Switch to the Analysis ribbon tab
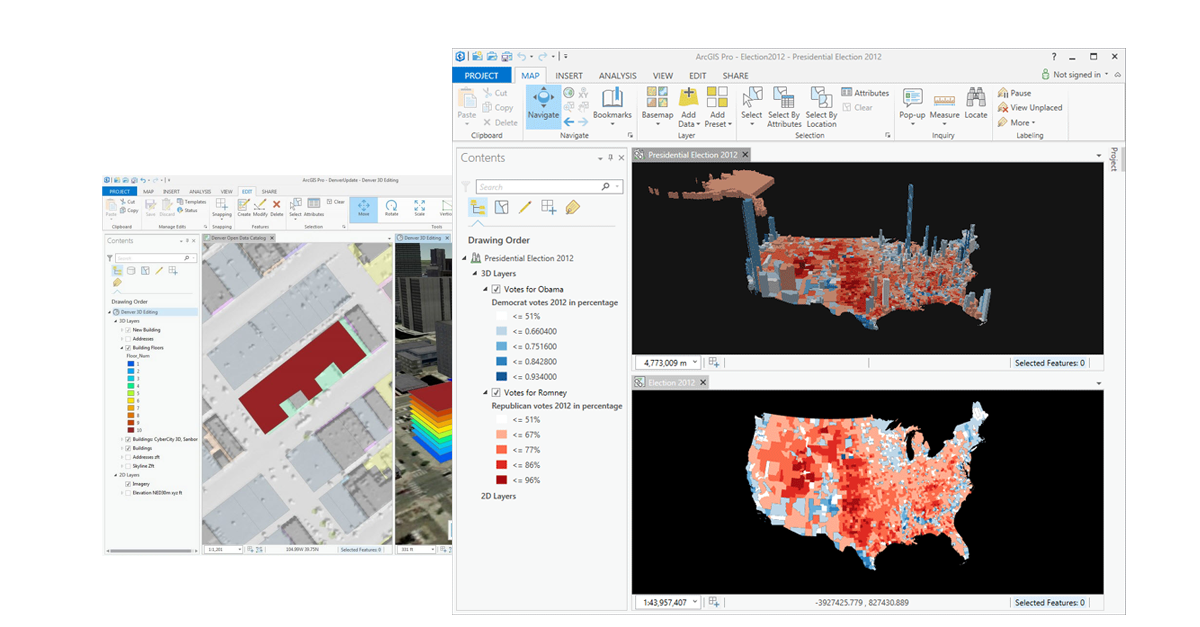This screenshot has height=627, width=1200. (617, 75)
